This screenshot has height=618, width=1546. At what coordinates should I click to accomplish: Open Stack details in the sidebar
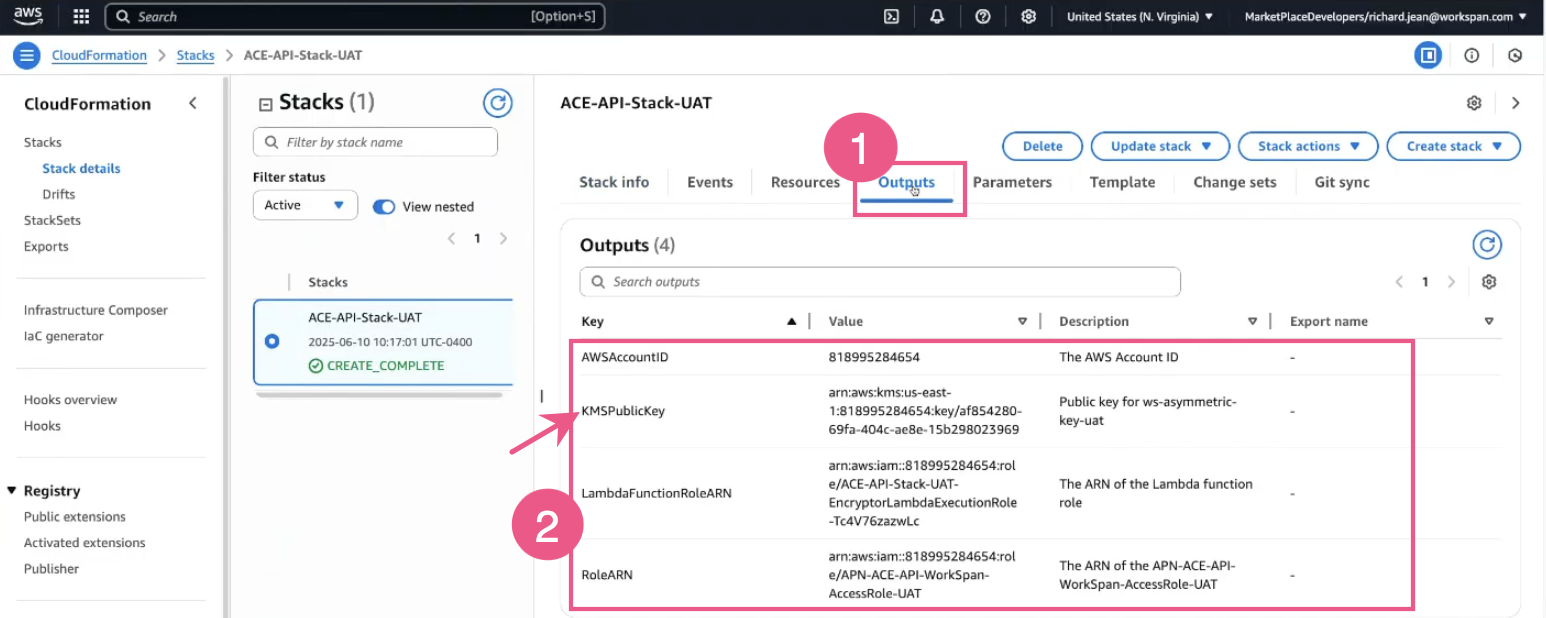(81, 168)
